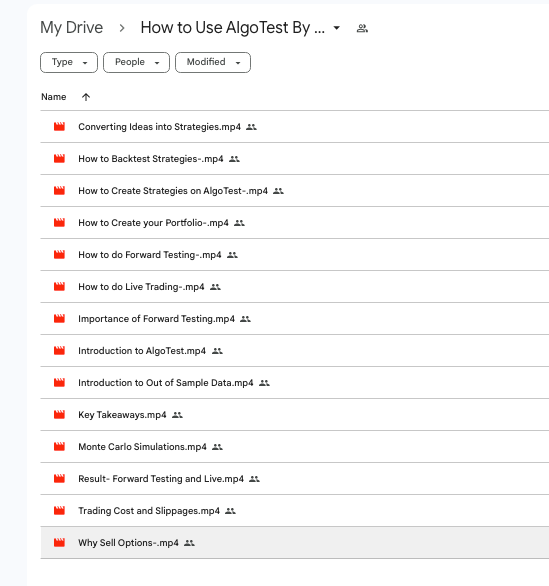This screenshot has height=586, width=549.
Task: Click shared icon next to Why Sell Options-.mp4
Action: [189, 543]
